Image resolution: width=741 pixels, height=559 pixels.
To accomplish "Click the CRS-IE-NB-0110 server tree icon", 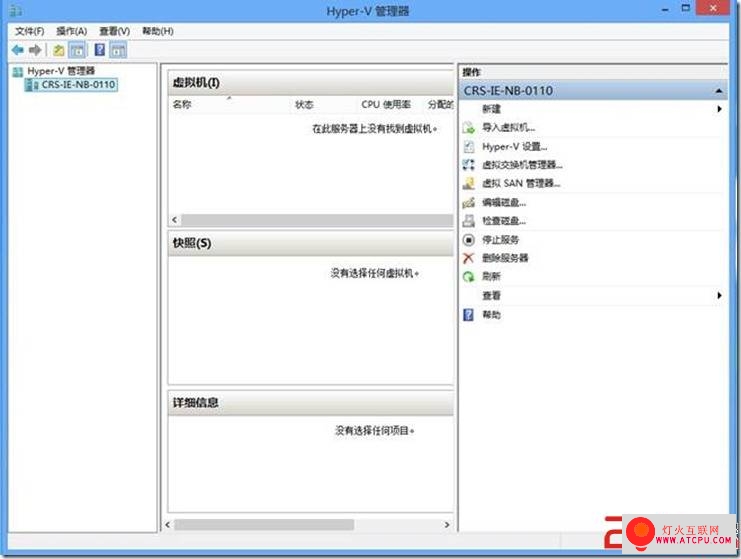I will [32, 85].
